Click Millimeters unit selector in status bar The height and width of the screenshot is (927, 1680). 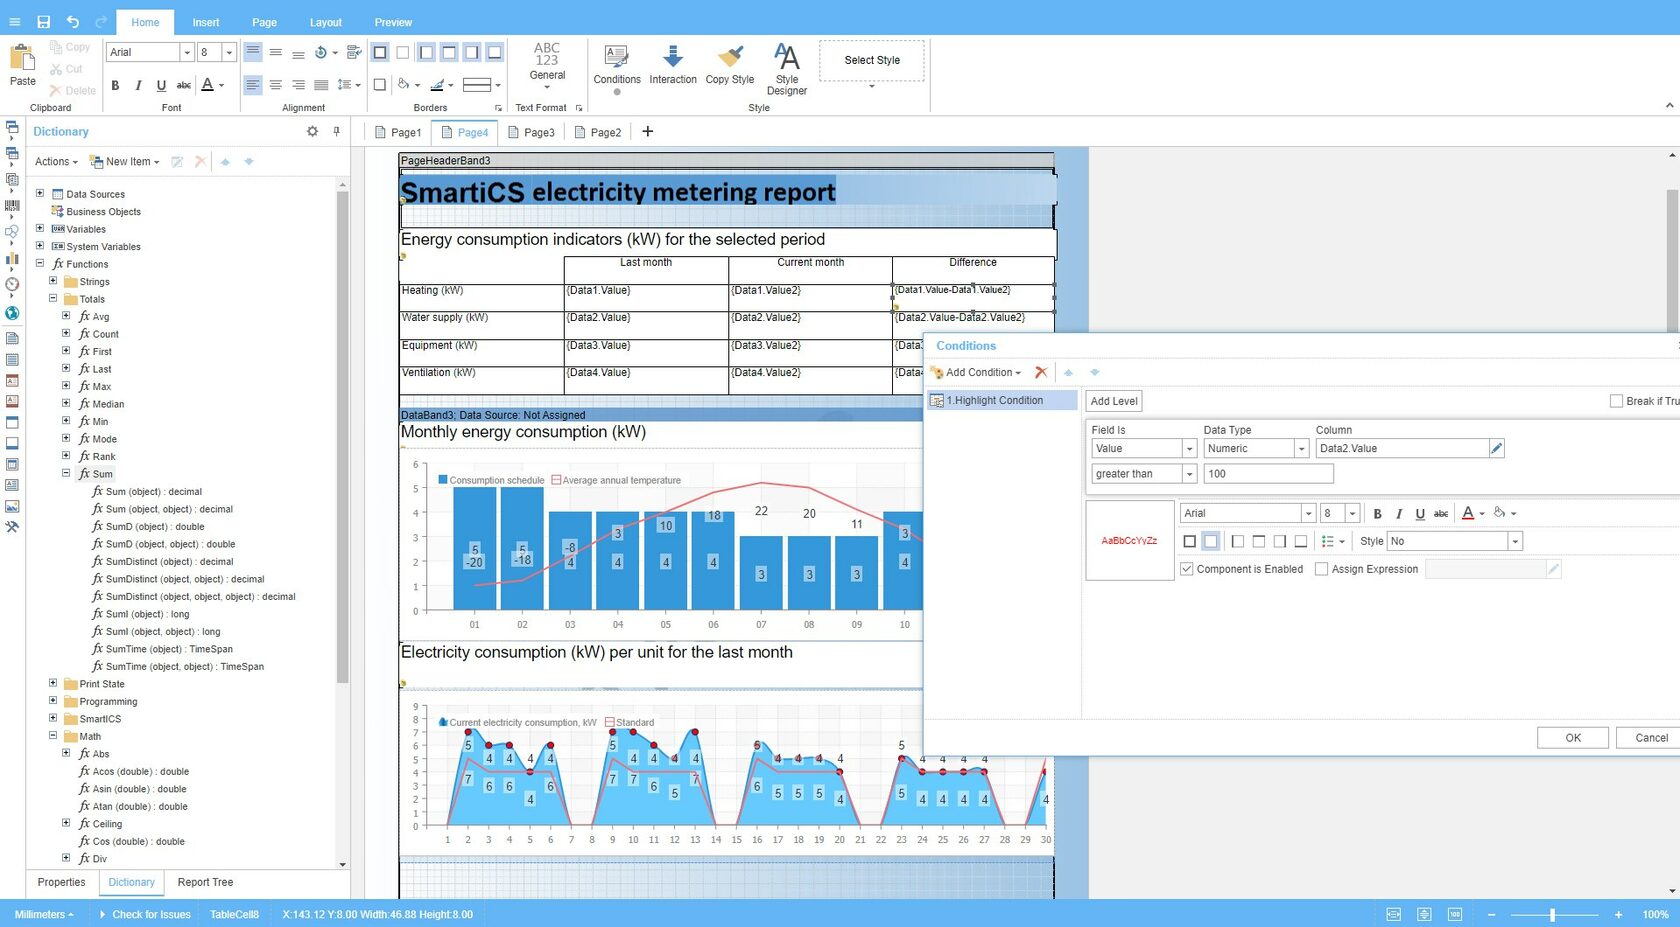click(x=44, y=914)
